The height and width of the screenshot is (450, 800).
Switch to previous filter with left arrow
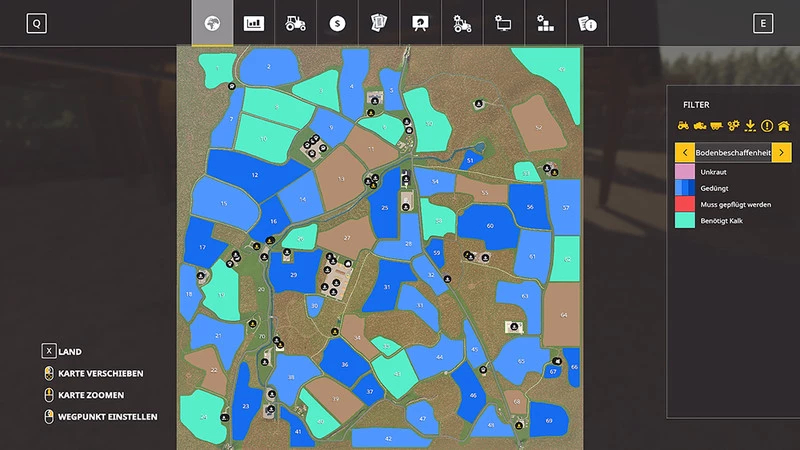684,152
